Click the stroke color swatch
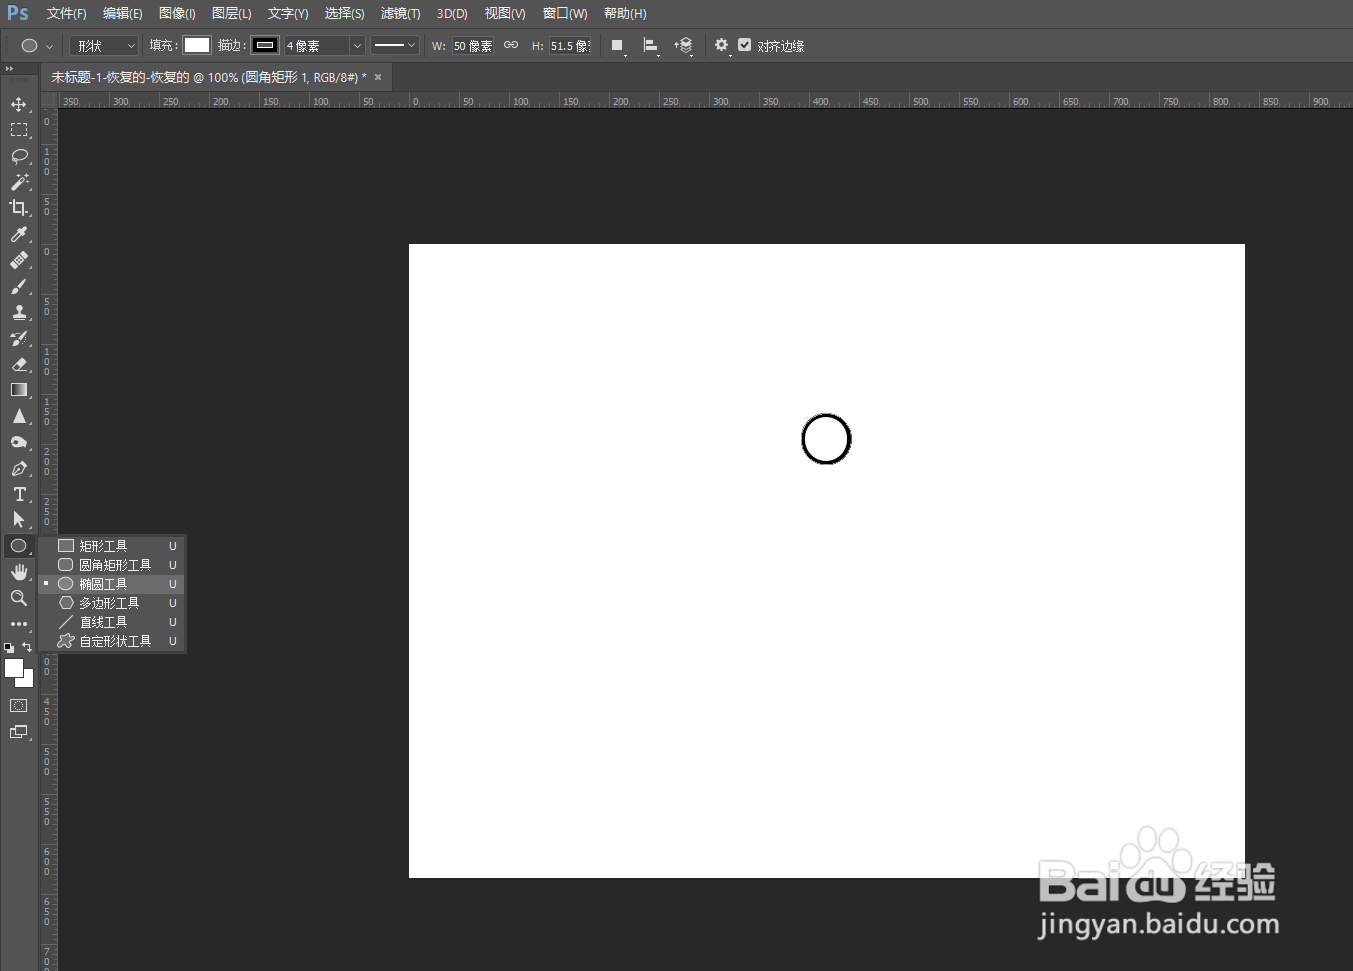Viewport: 1353px width, 971px height. [265, 45]
